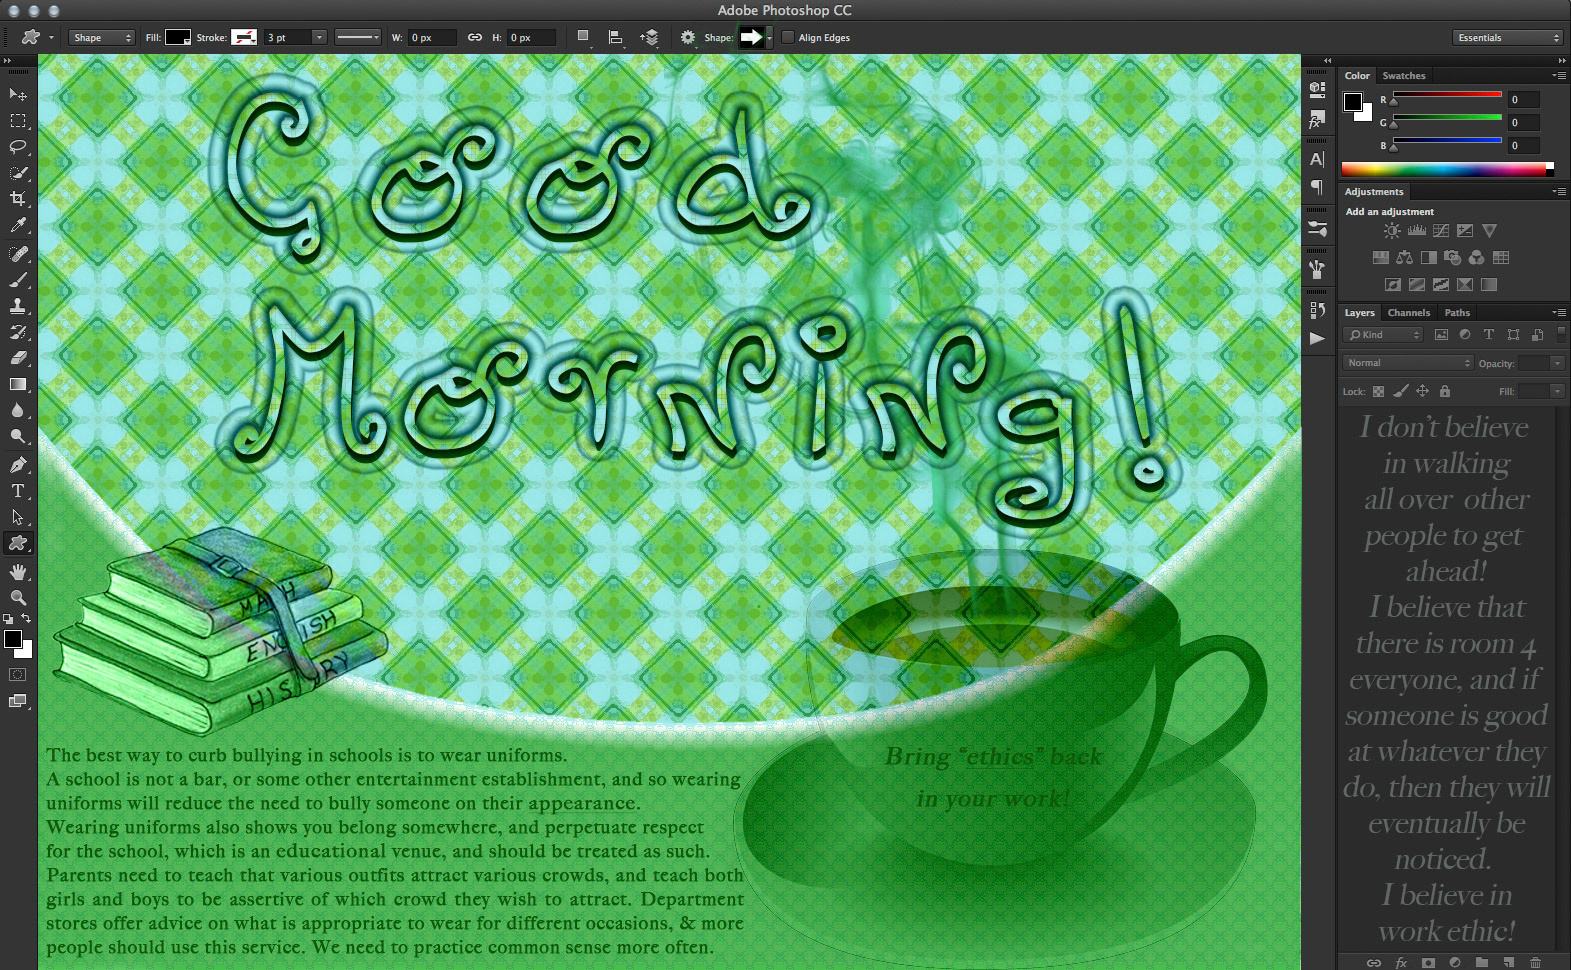Screen dimensions: 1571x970
Task: Open the Color panel flyout menu
Action: click(x=1559, y=76)
